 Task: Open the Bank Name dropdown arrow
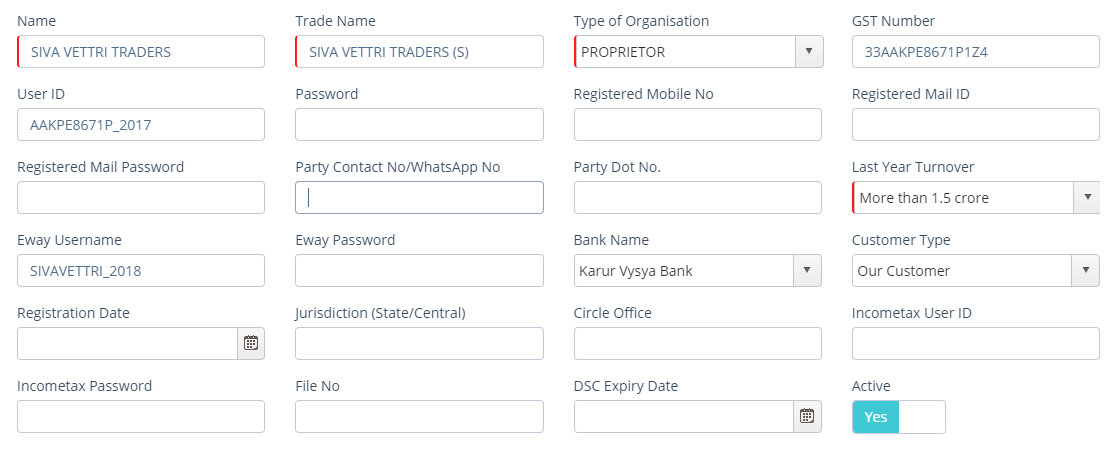pos(807,271)
